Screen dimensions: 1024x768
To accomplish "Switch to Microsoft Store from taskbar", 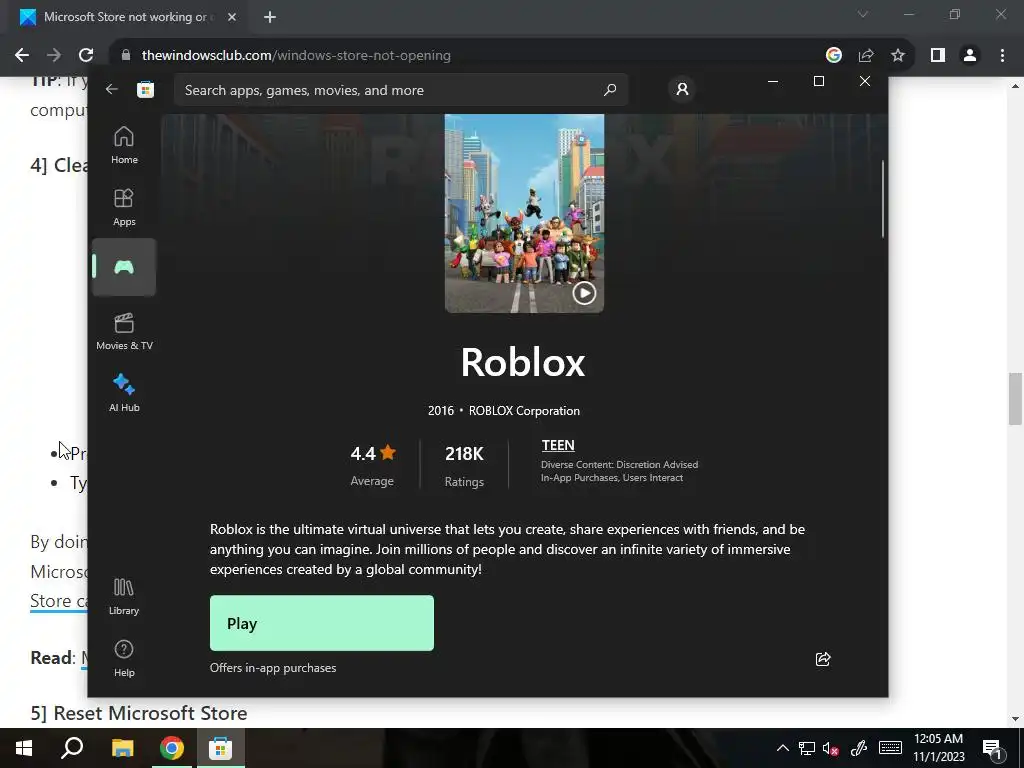I will coord(220,748).
